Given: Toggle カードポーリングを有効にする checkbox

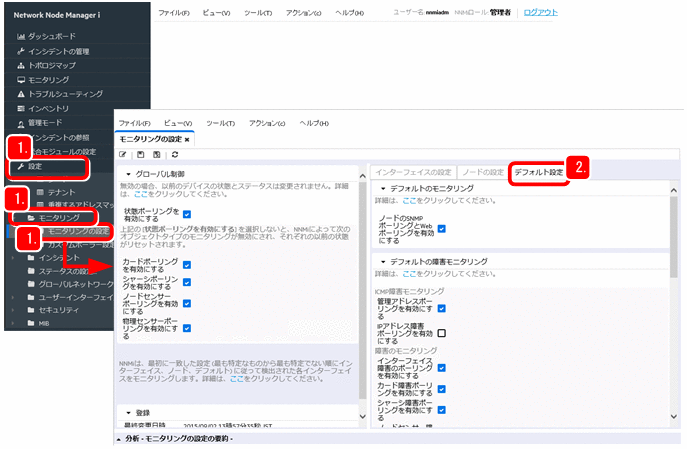Looking at the screenshot, I should click(187, 264).
